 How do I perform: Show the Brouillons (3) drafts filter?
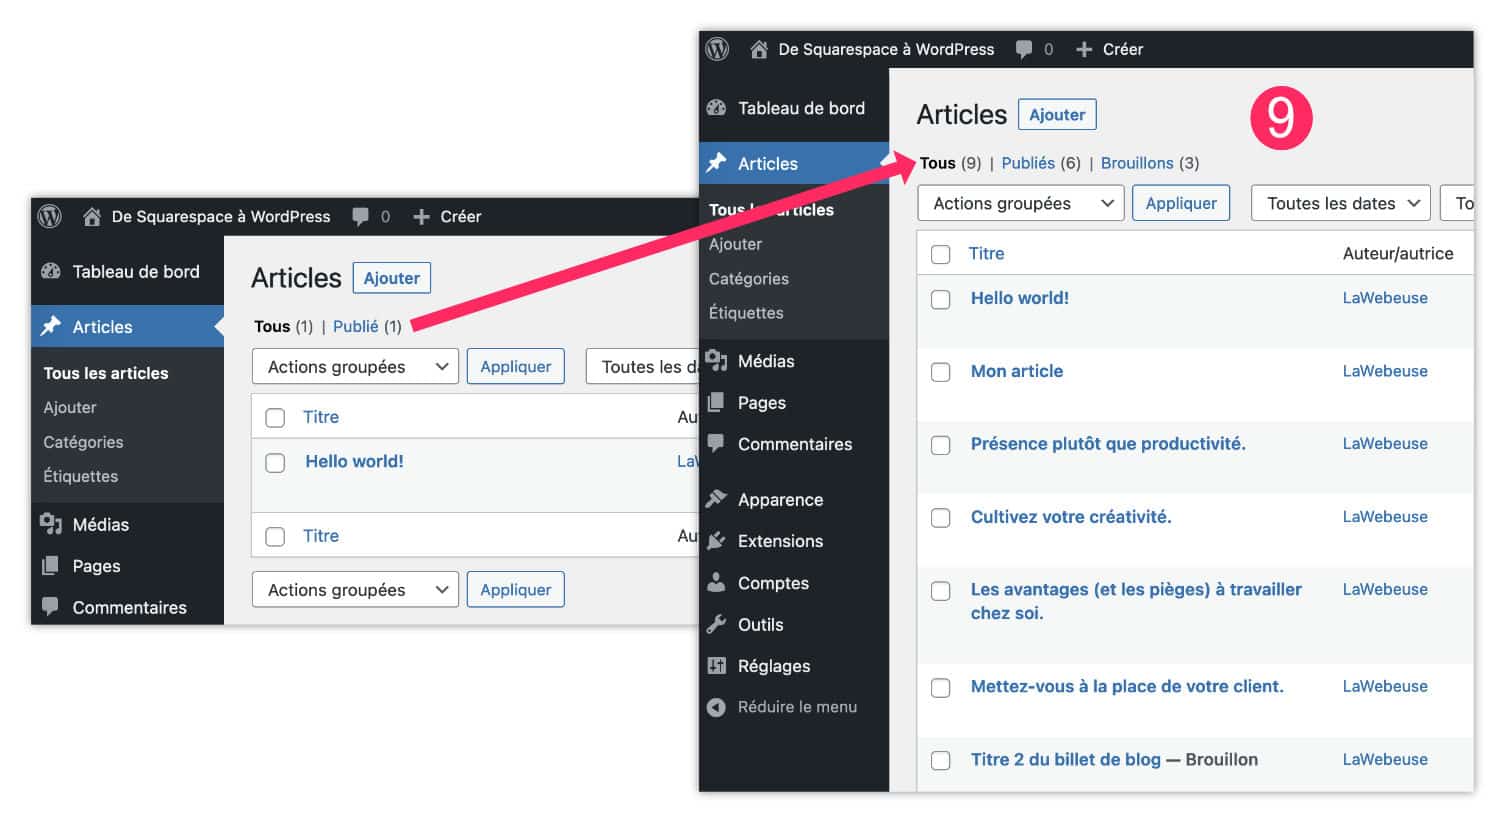tap(1150, 163)
